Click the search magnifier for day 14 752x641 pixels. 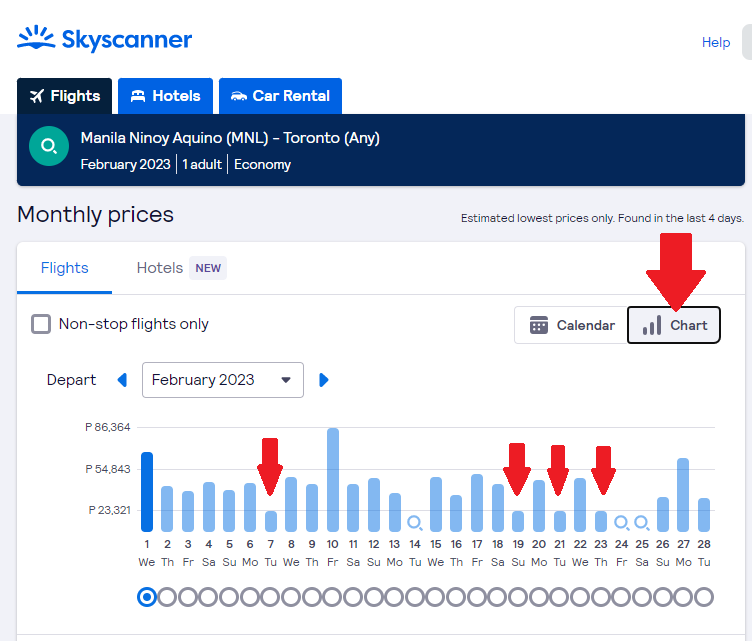pos(415,523)
